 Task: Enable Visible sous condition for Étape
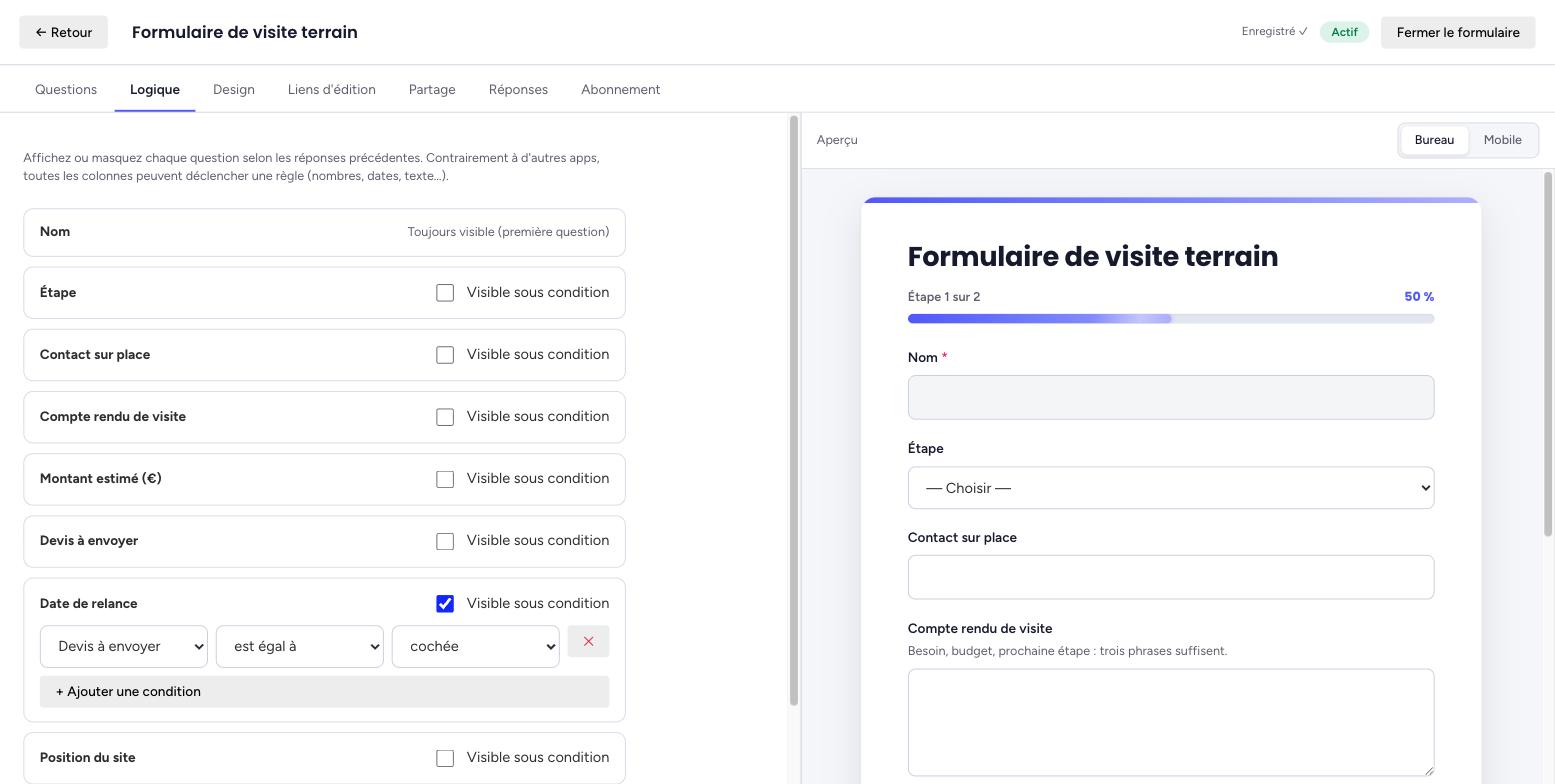tap(445, 293)
